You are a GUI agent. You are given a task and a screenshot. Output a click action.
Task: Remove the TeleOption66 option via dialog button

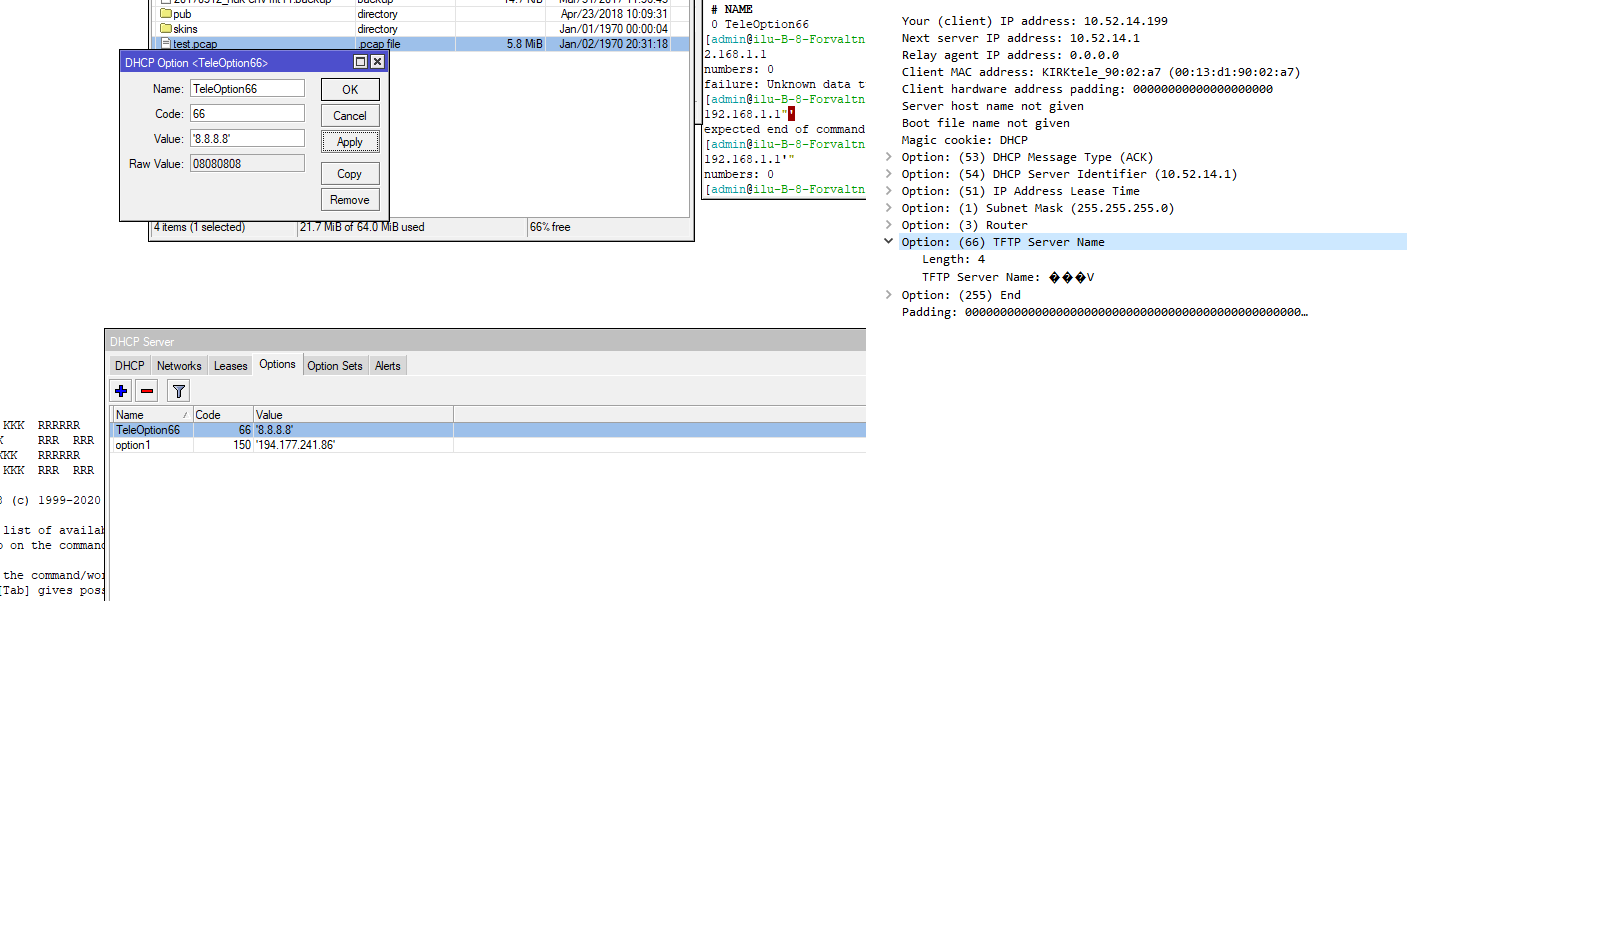click(350, 200)
